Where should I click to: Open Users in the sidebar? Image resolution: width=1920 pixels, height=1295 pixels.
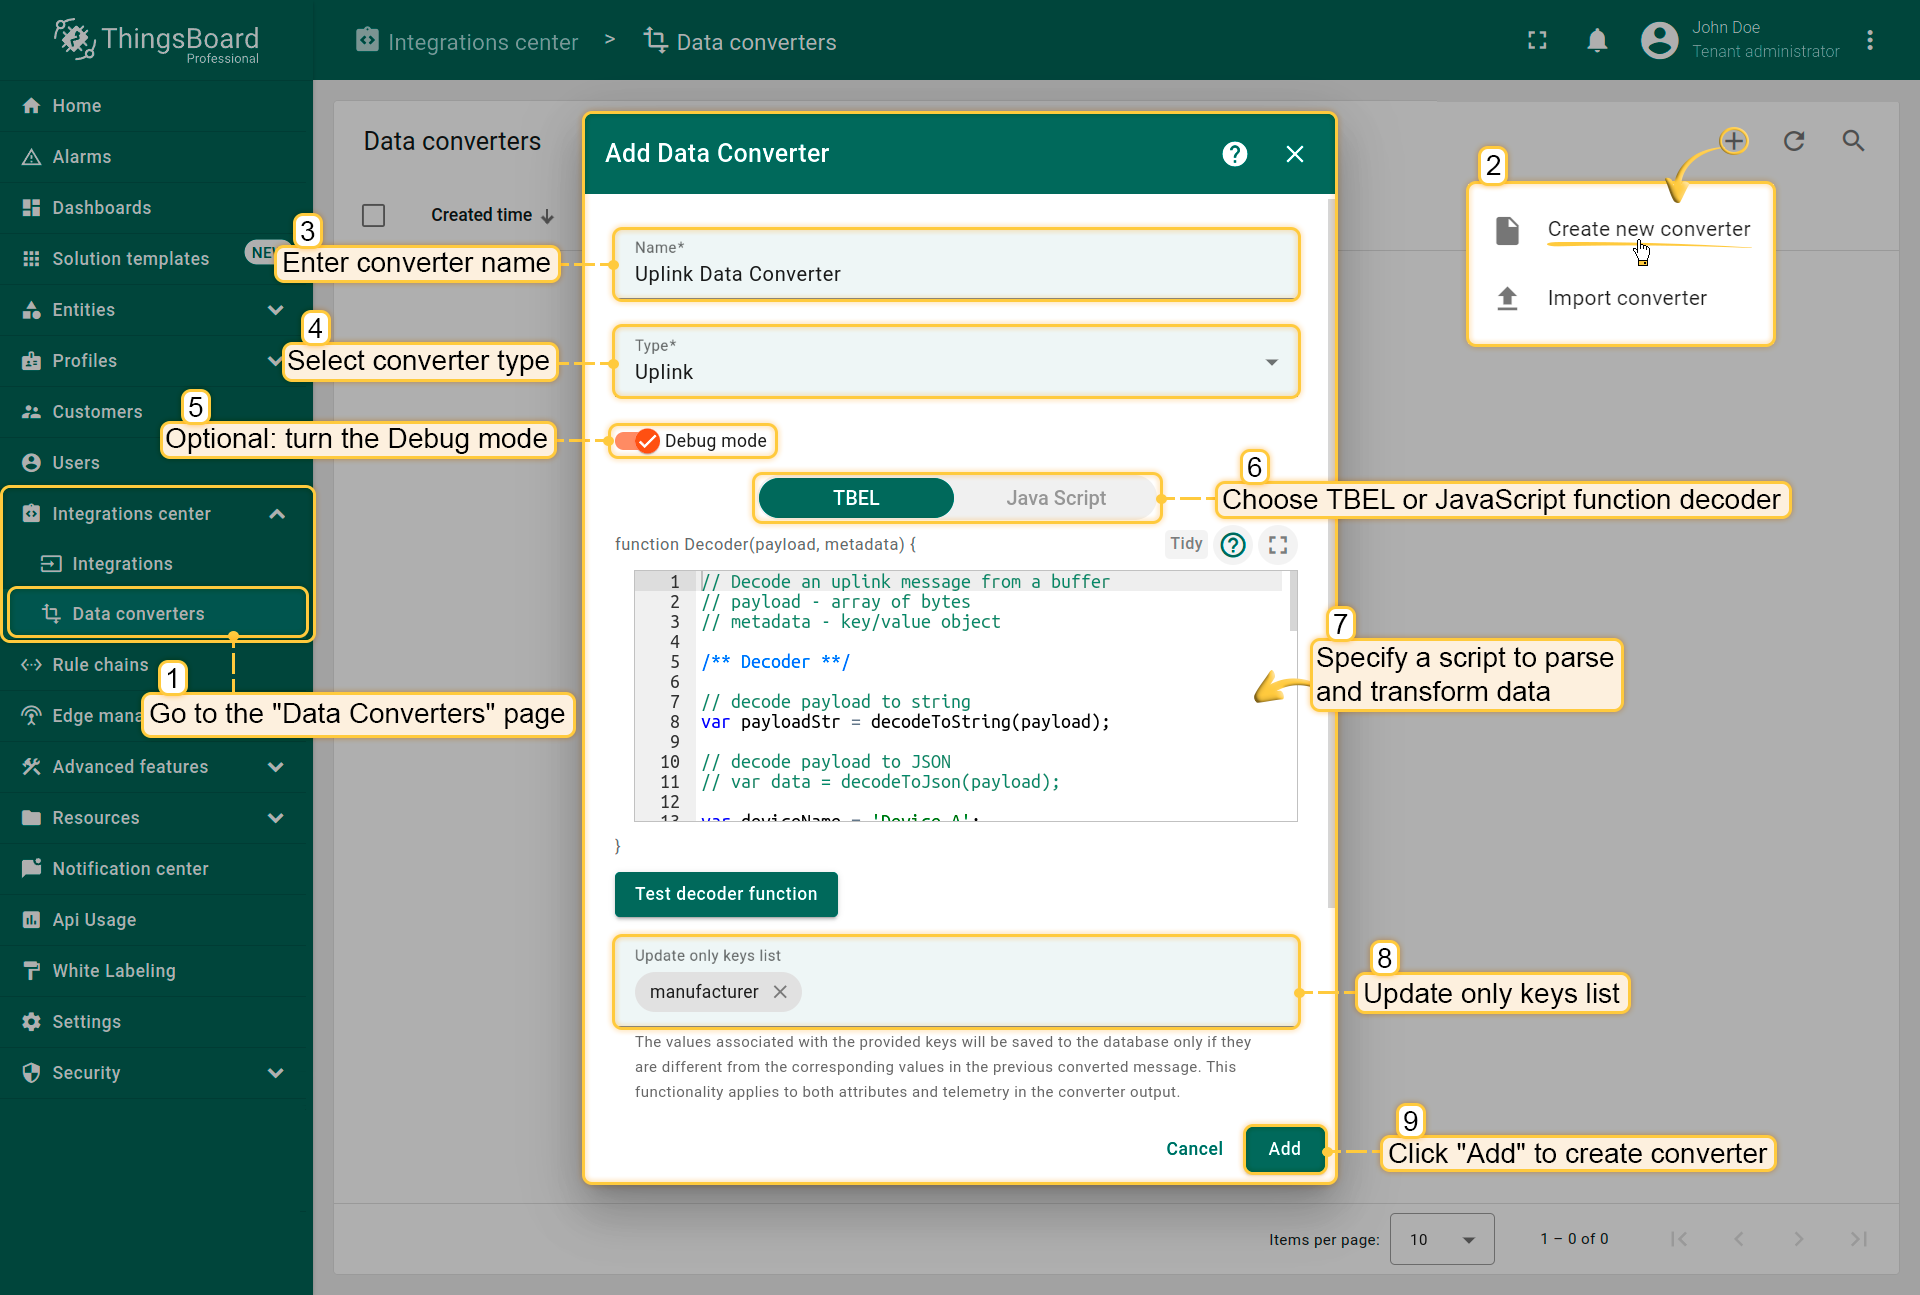(156, 463)
